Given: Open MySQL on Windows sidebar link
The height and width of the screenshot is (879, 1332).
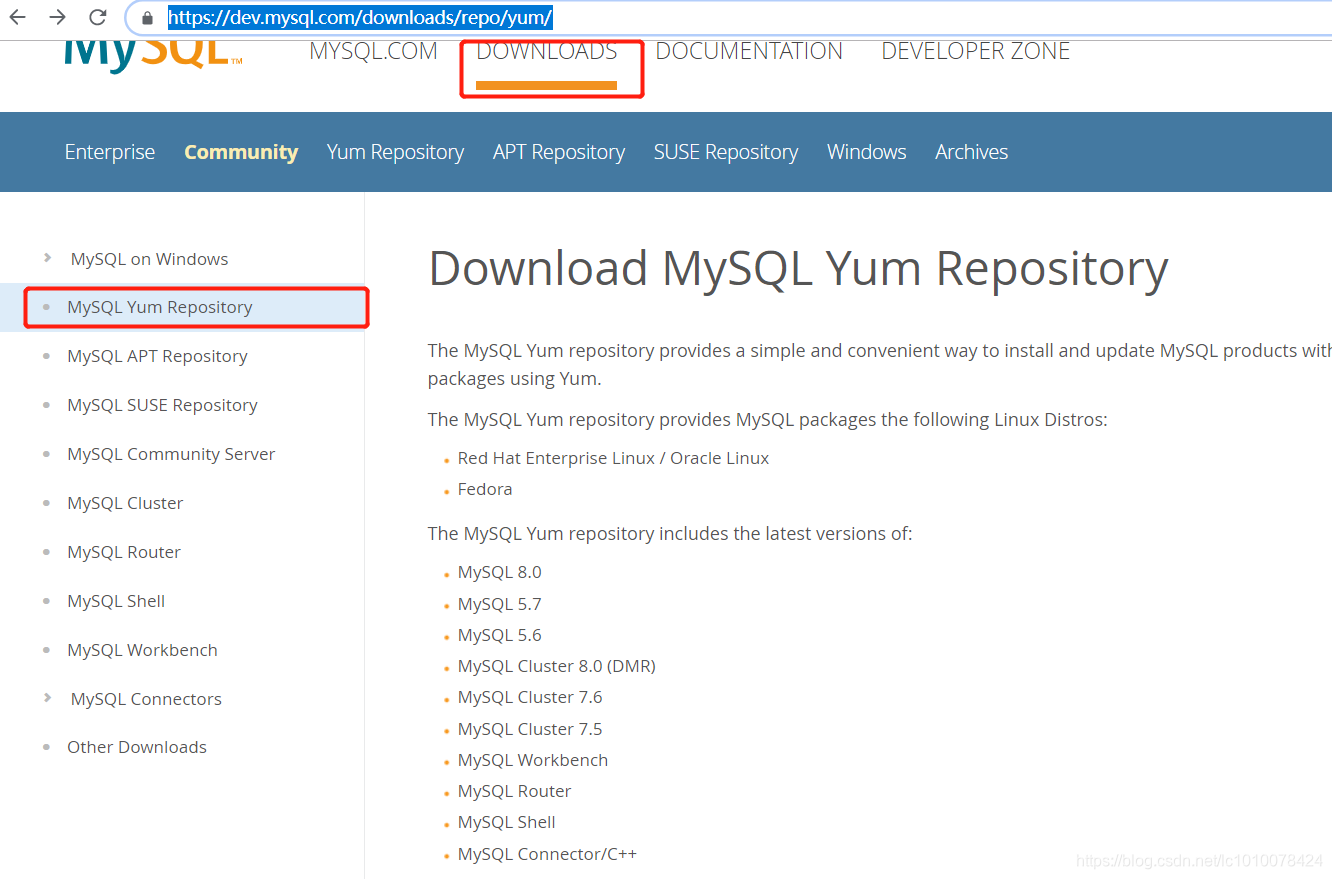Looking at the screenshot, I should [149, 259].
